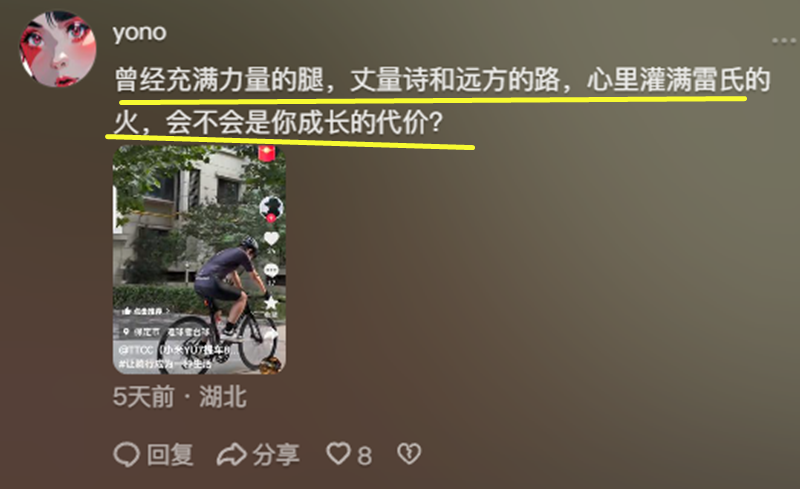Click the location pin tag in the thumbnail

coord(165,332)
